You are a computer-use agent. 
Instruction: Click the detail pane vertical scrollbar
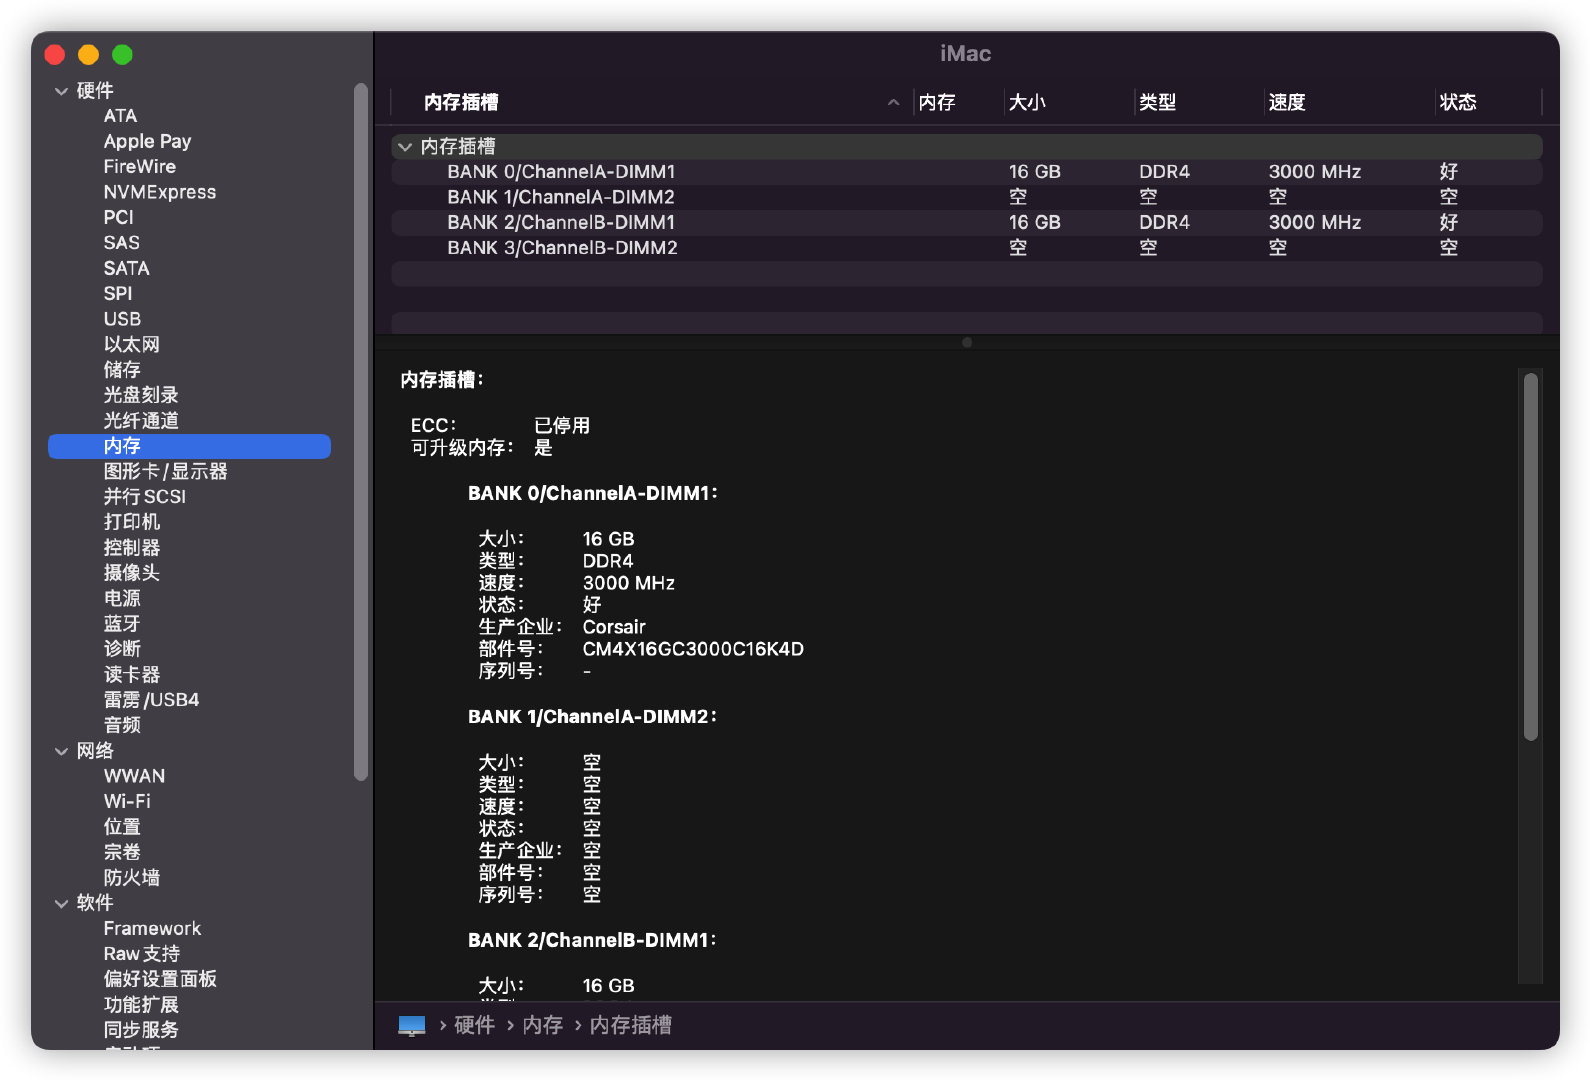pos(1530,557)
